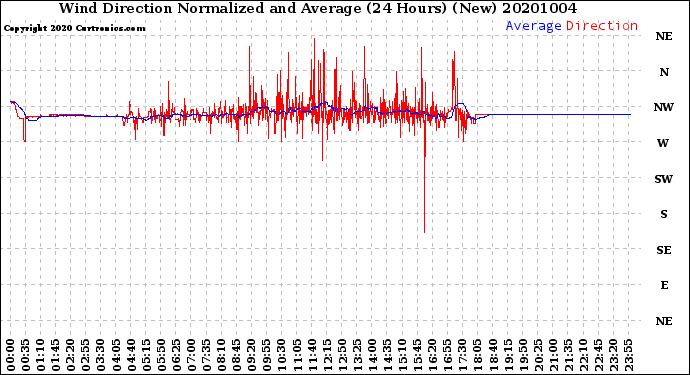Click the 22:10 time label
The image size is (690, 375).
584,355
